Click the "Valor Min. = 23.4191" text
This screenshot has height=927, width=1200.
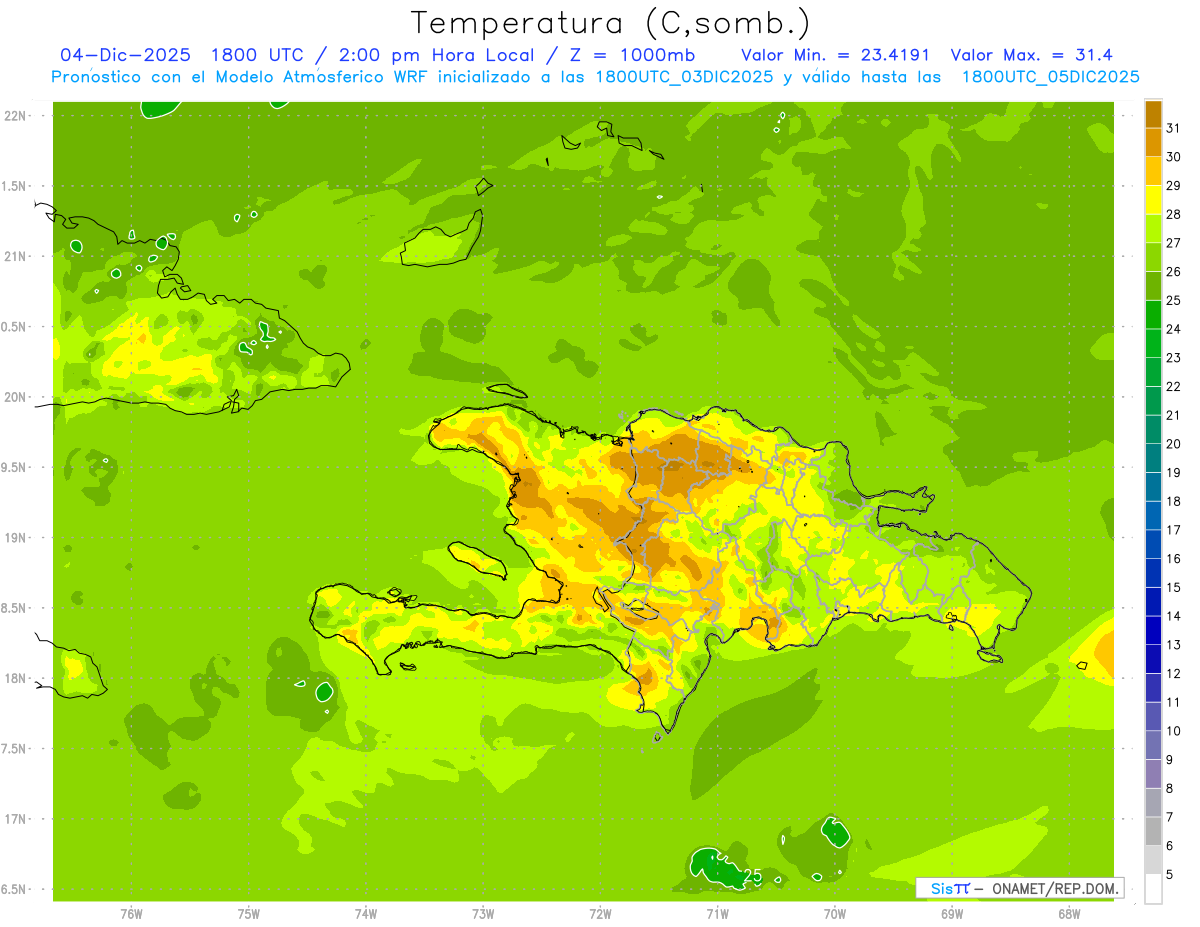coord(835,55)
